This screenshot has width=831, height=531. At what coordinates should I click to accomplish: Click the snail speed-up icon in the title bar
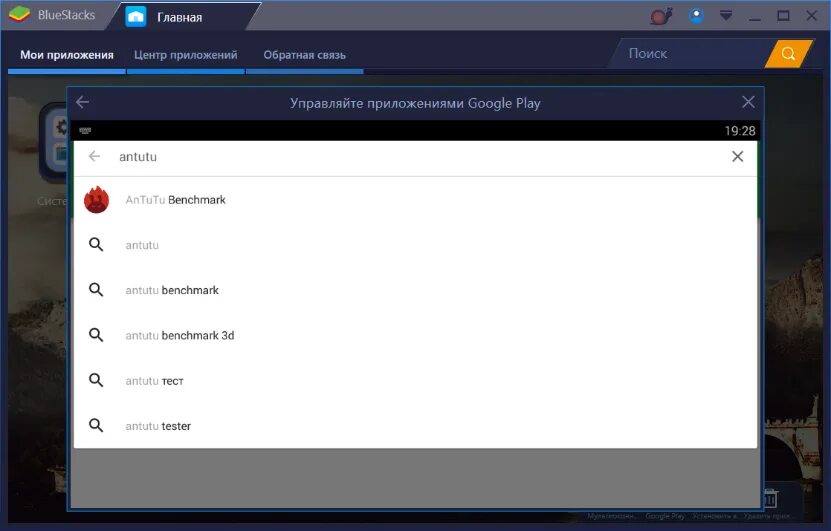pyautogui.click(x=661, y=16)
